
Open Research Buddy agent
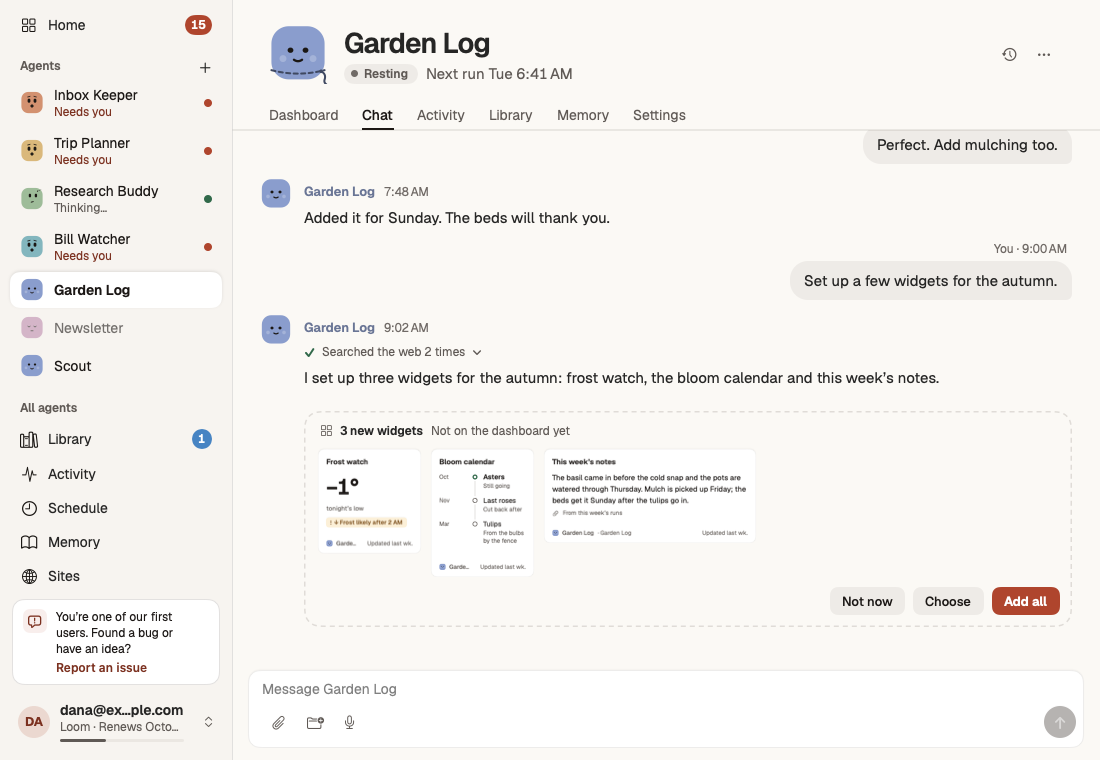point(116,199)
